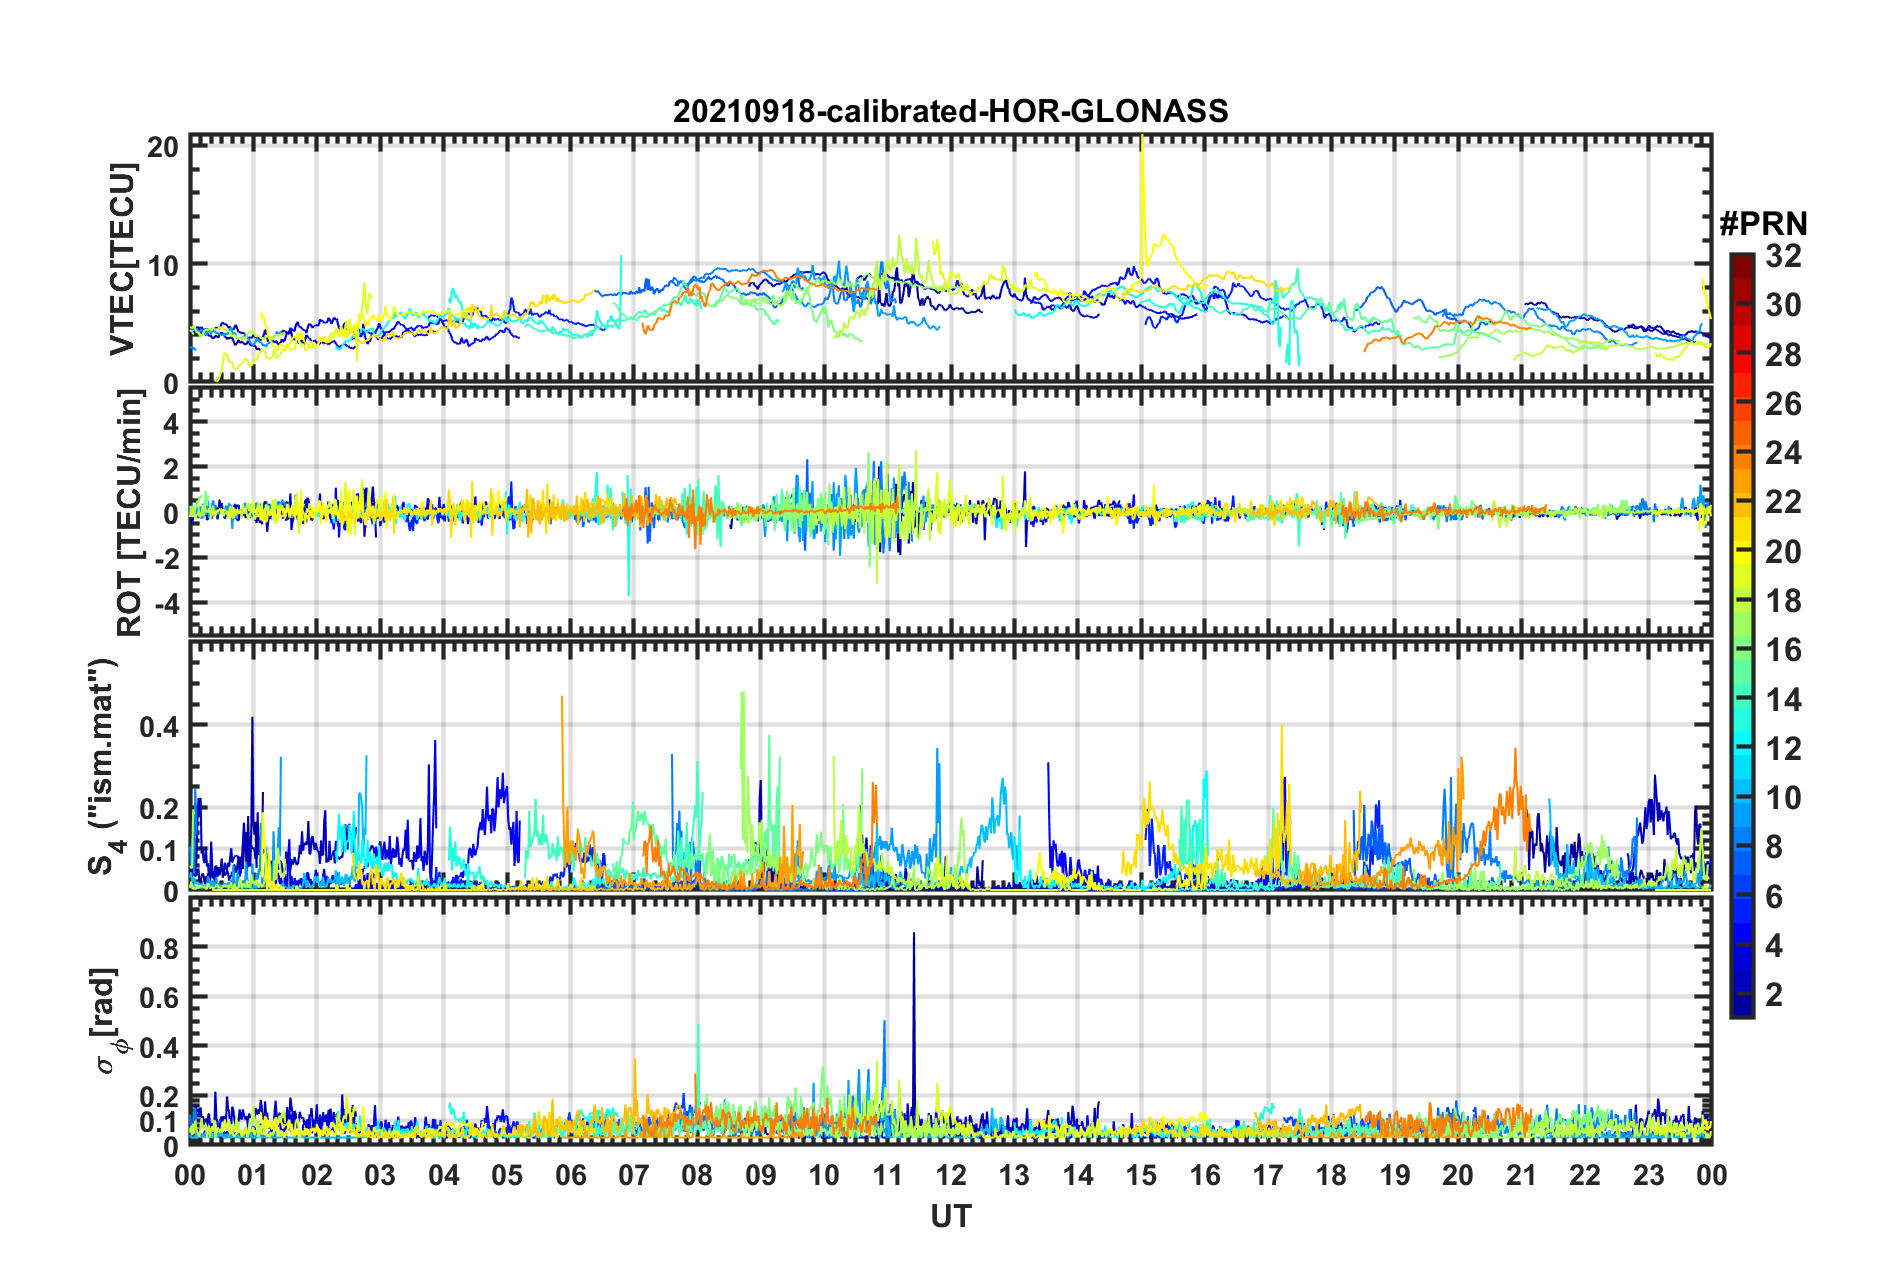Click the ROT axis tick 4
This screenshot has width=1902, height=1272.
point(172,424)
